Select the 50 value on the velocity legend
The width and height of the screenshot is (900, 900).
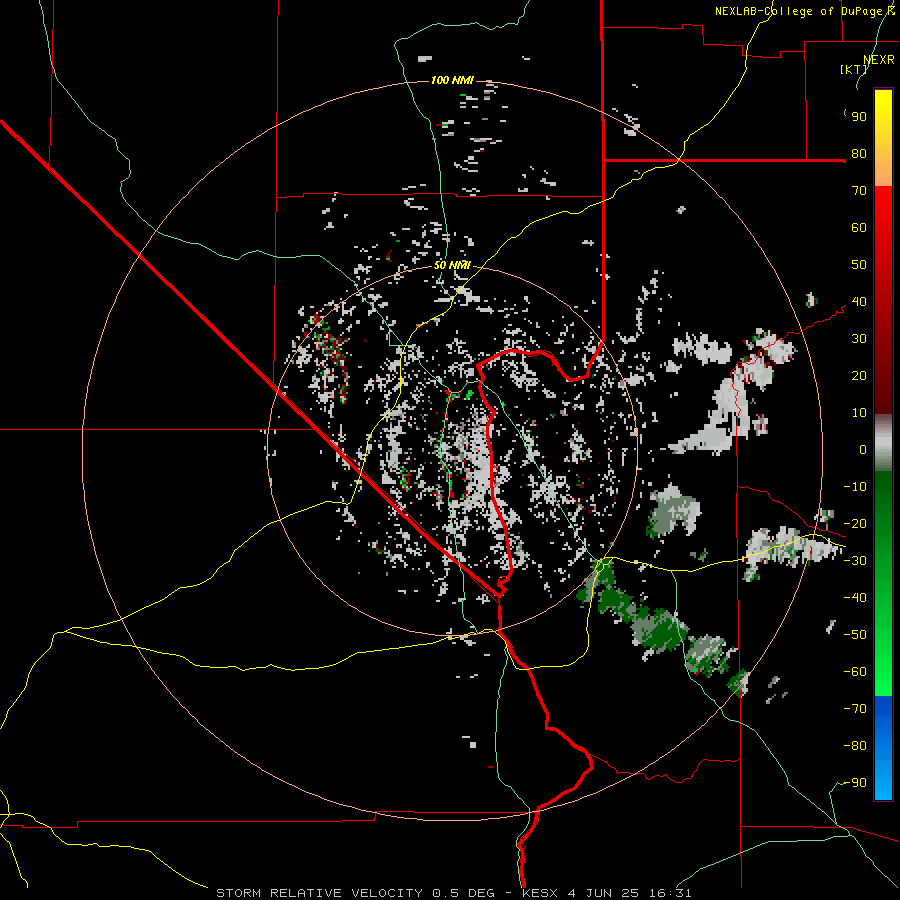tap(859, 265)
